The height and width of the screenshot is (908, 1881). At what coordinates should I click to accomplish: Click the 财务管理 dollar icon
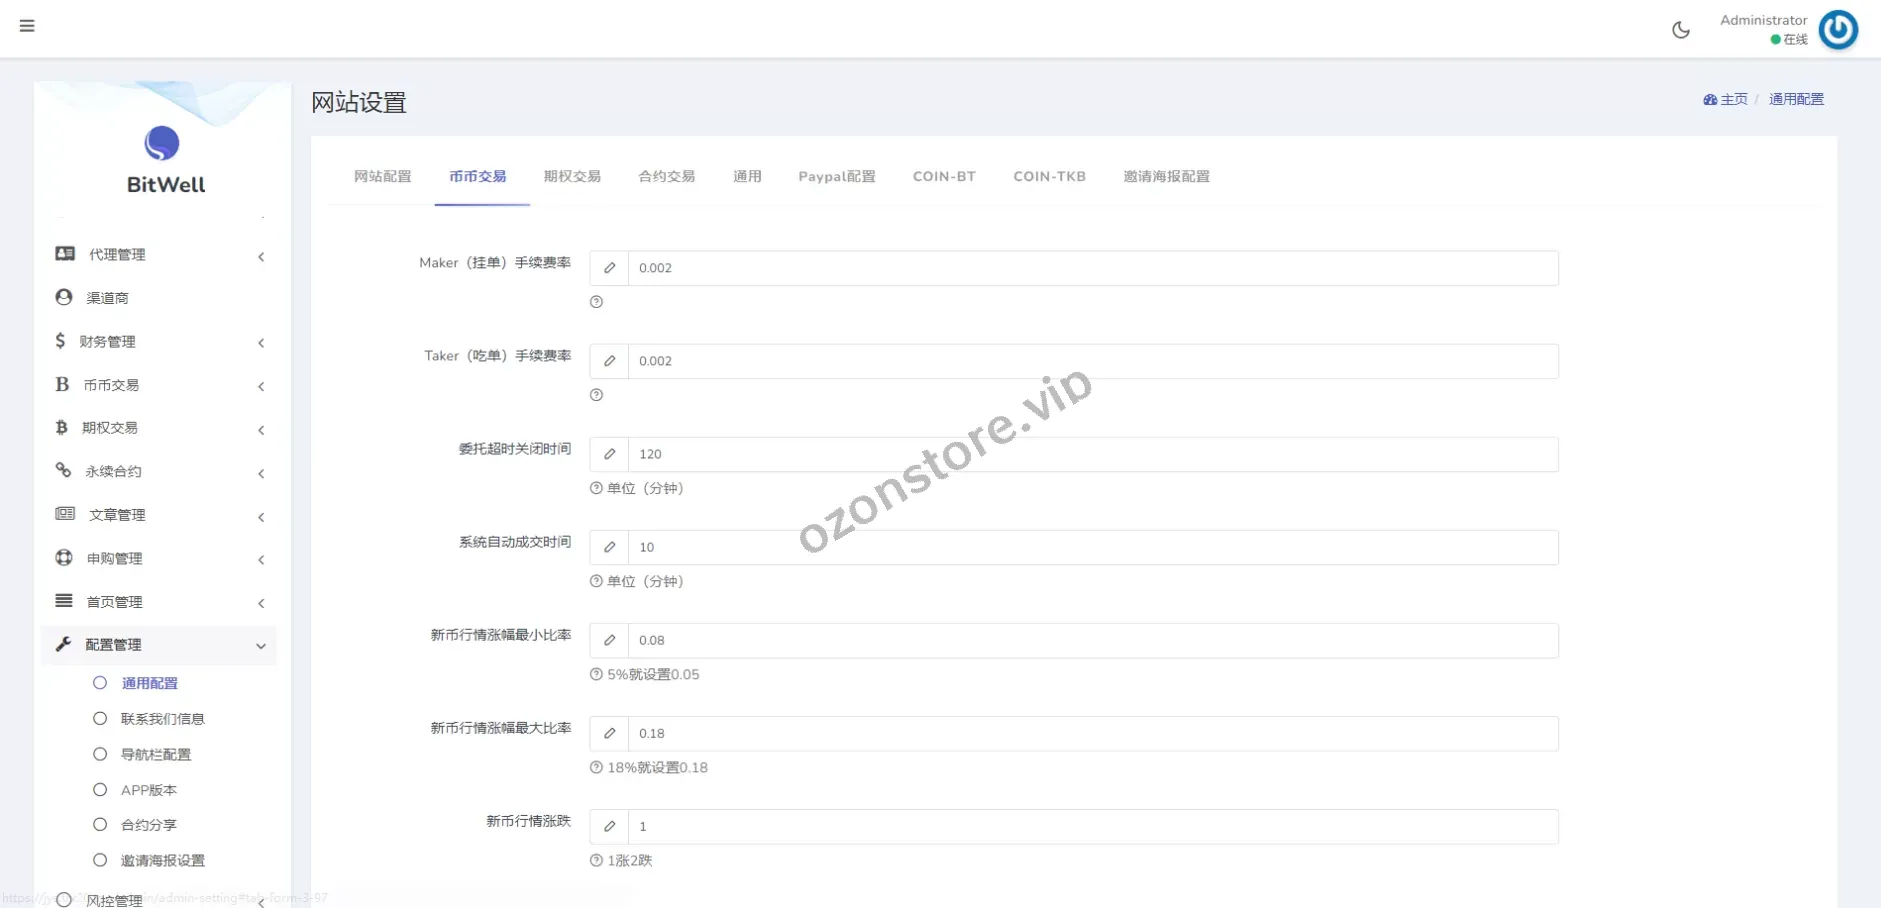60,341
